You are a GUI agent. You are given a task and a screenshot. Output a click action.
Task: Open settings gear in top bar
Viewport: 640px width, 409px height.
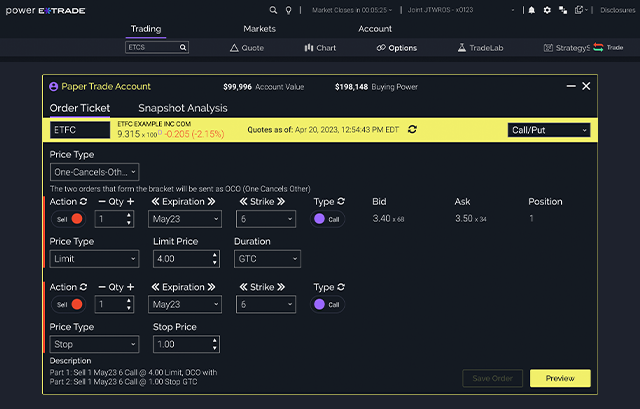(548, 10)
